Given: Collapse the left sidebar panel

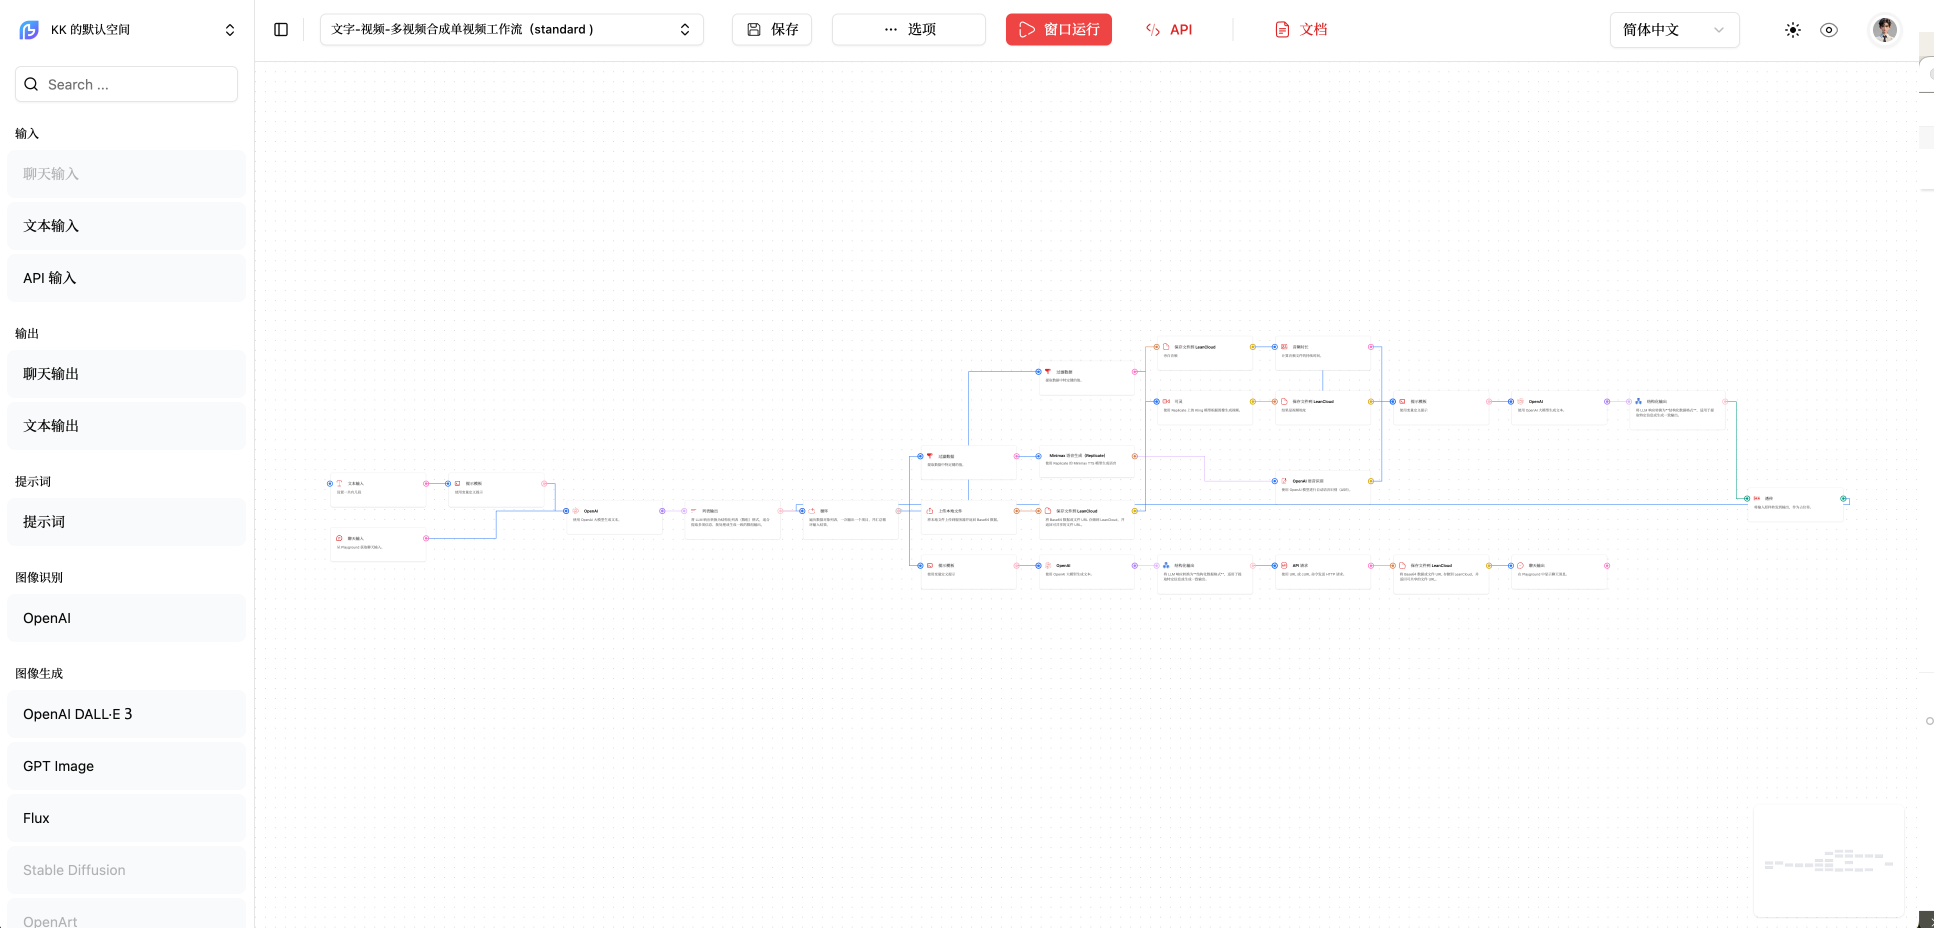Looking at the screenshot, I should point(280,29).
